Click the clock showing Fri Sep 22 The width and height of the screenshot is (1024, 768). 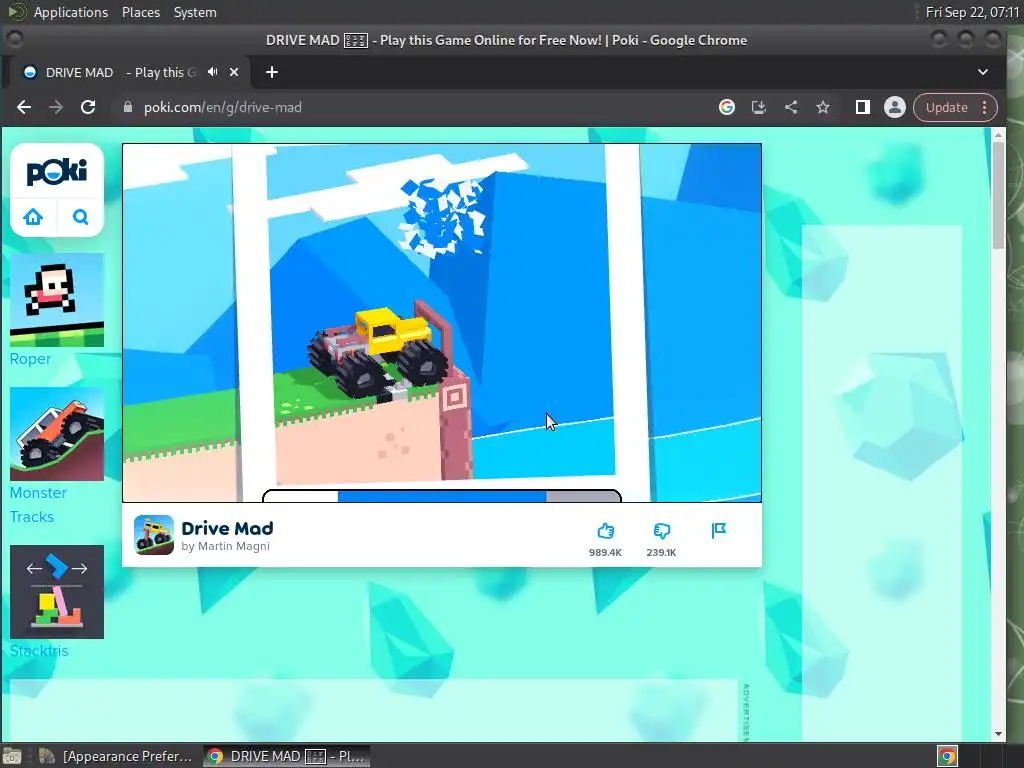(972, 12)
